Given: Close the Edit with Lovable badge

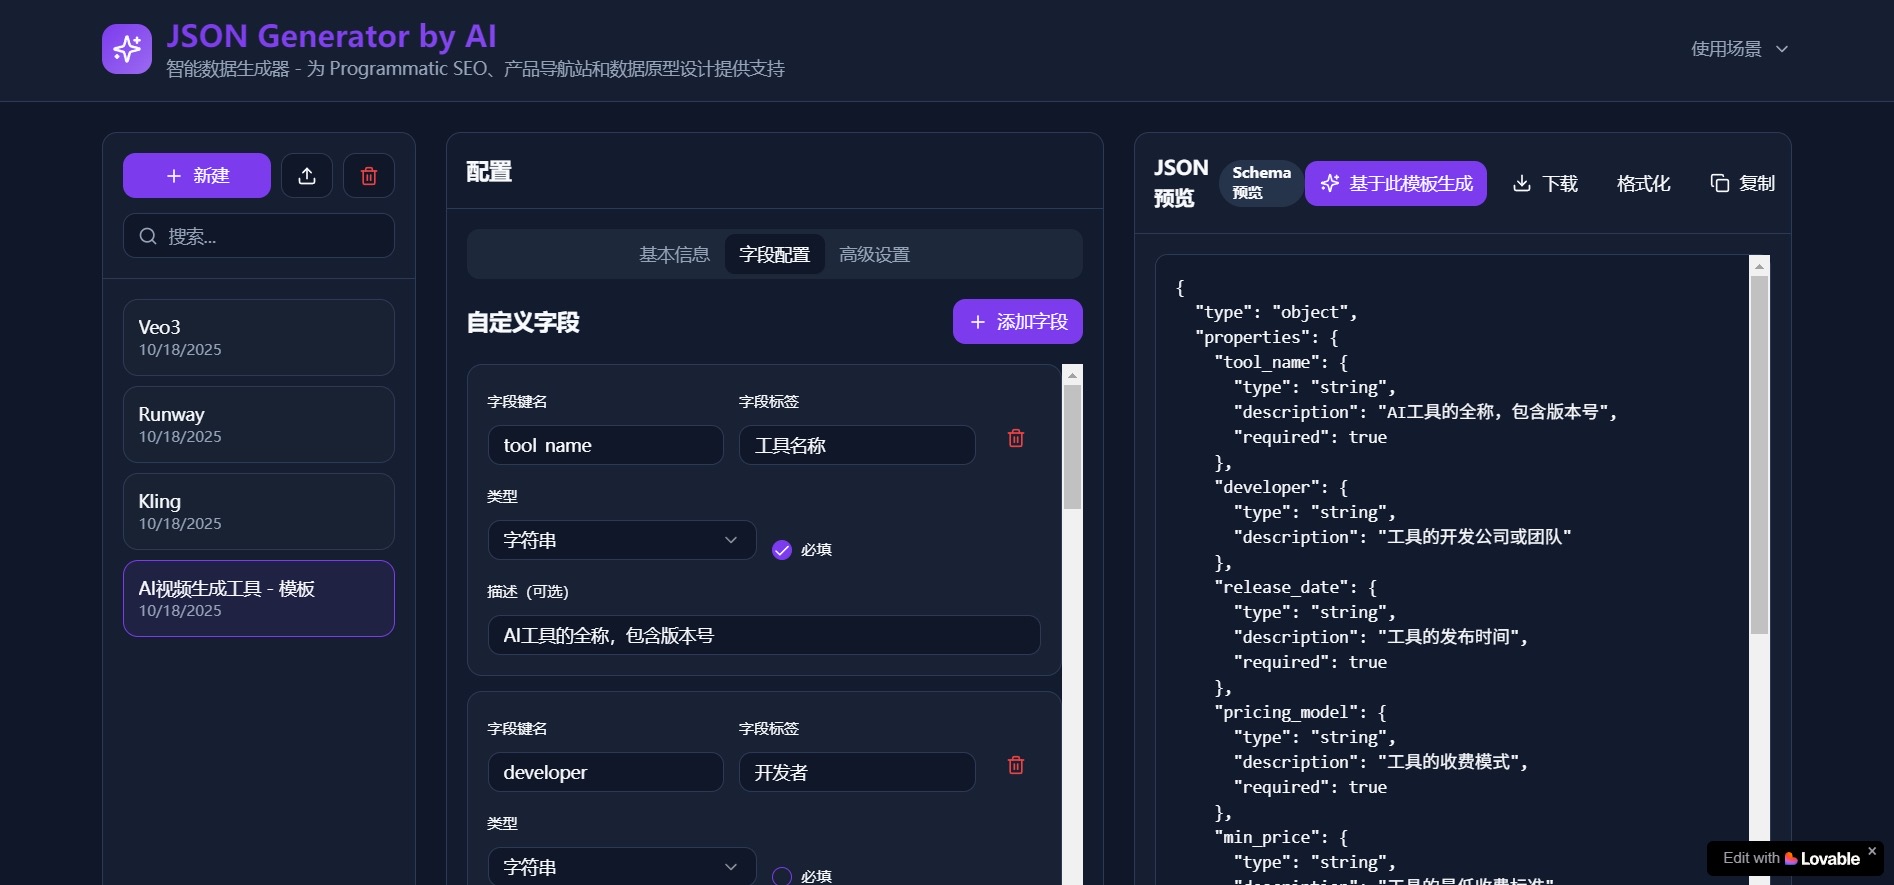Looking at the screenshot, I should click(x=1872, y=851).
